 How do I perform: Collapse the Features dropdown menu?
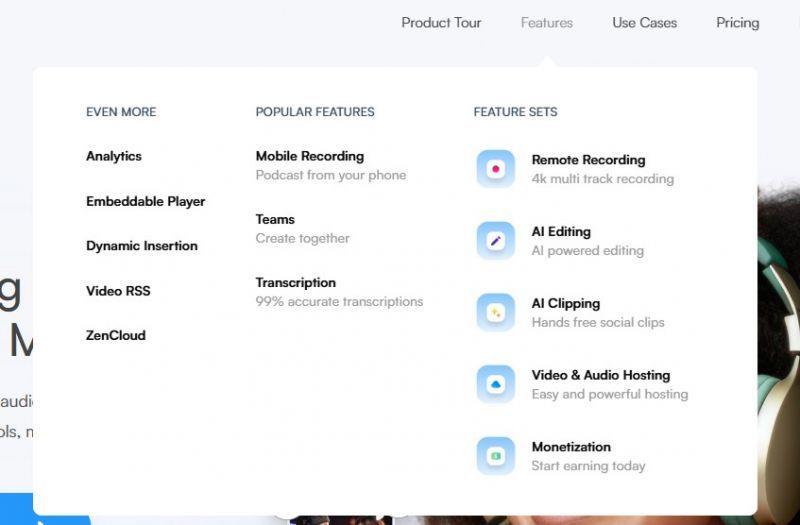(546, 23)
